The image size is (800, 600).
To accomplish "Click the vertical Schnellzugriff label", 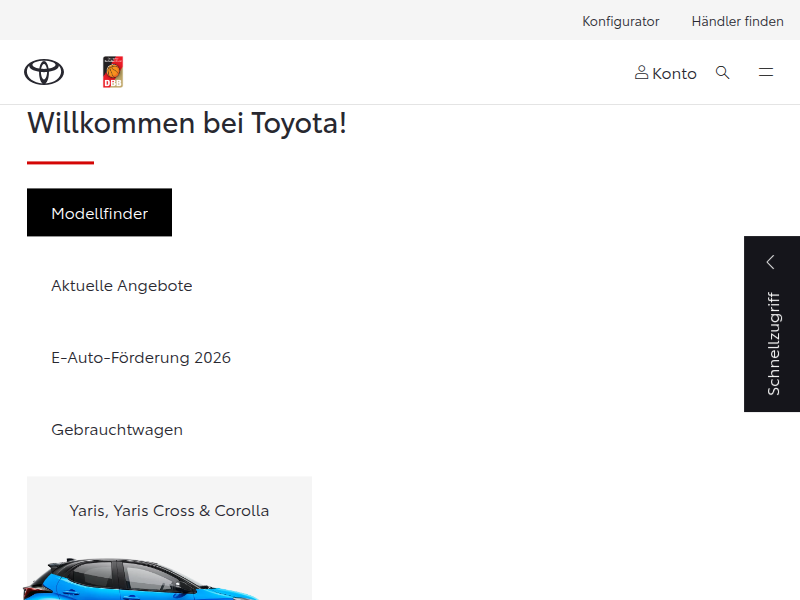I will (773, 344).
